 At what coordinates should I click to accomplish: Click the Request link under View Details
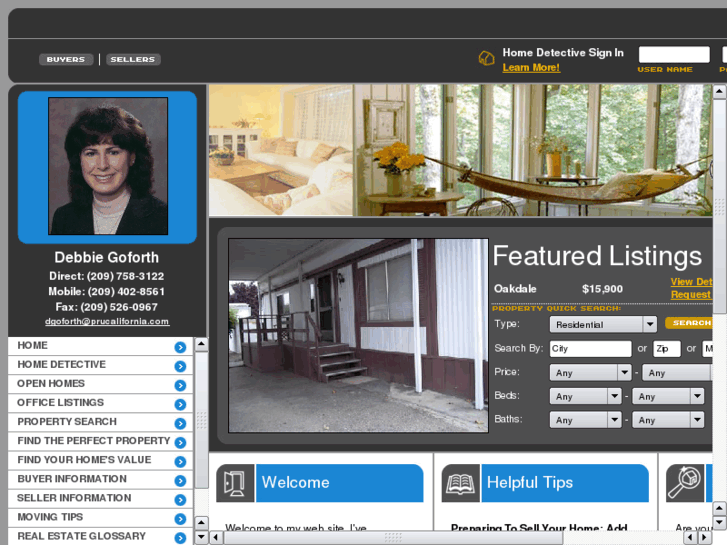(x=691, y=295)
